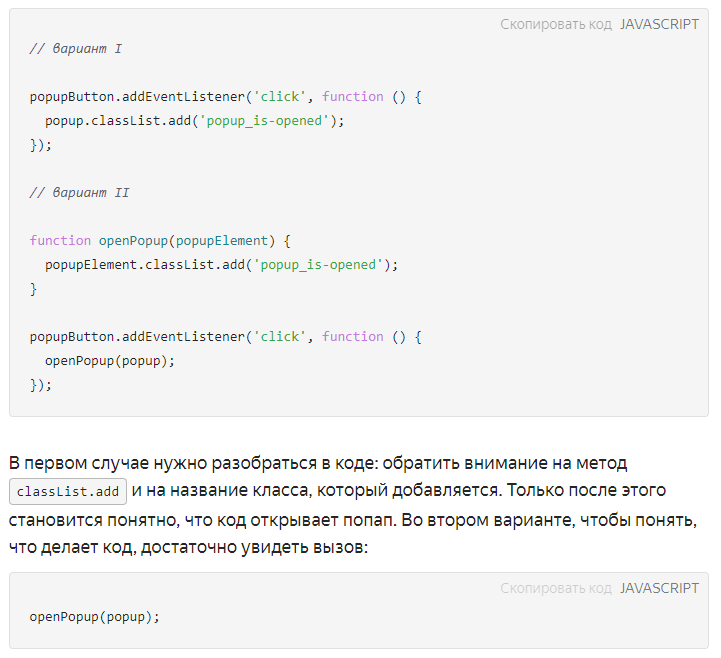Image resolution: width=721 pixels, height=658 pixels.
Task: Click the comment '// вариант I'
Action: (x=76, y=49)
